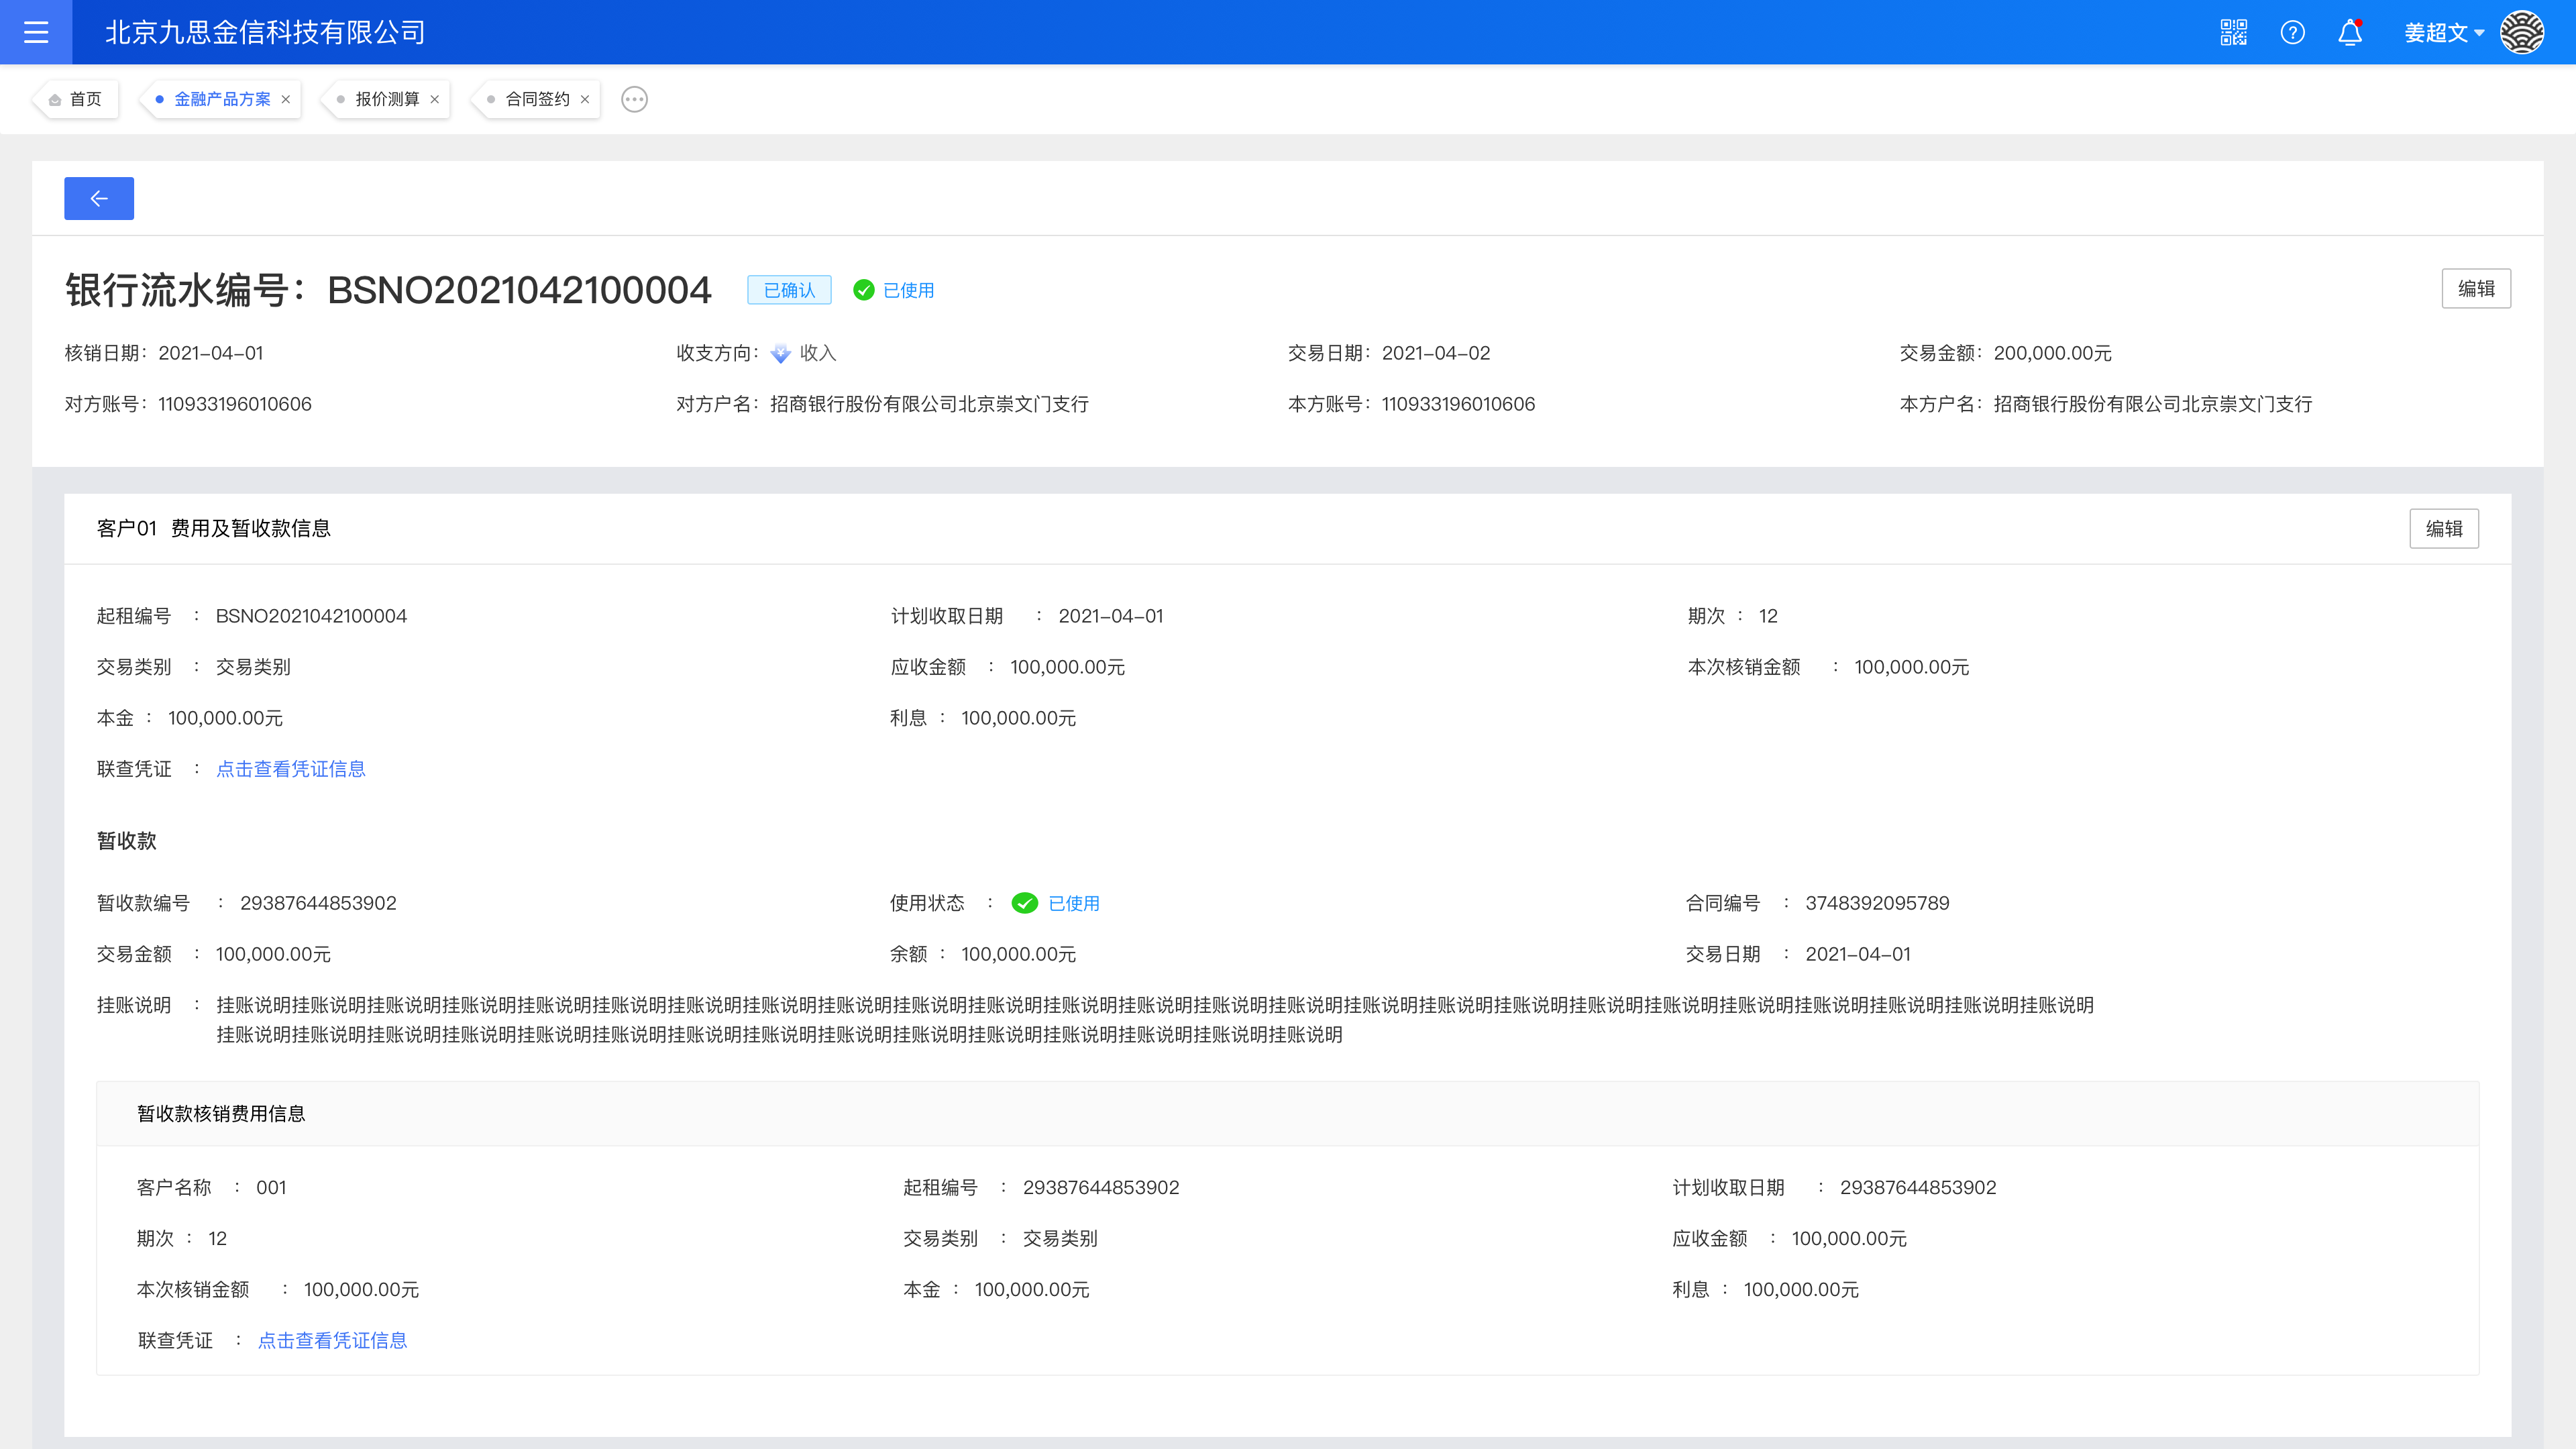
Task: Select 核销日期 value 2021-04-01
Action: pyautogui.click(x=211, y=353)
